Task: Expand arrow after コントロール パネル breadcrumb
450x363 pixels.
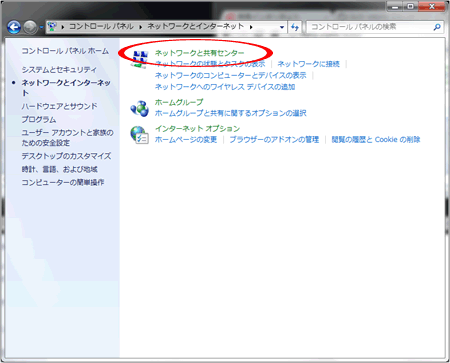Action: 140,27
